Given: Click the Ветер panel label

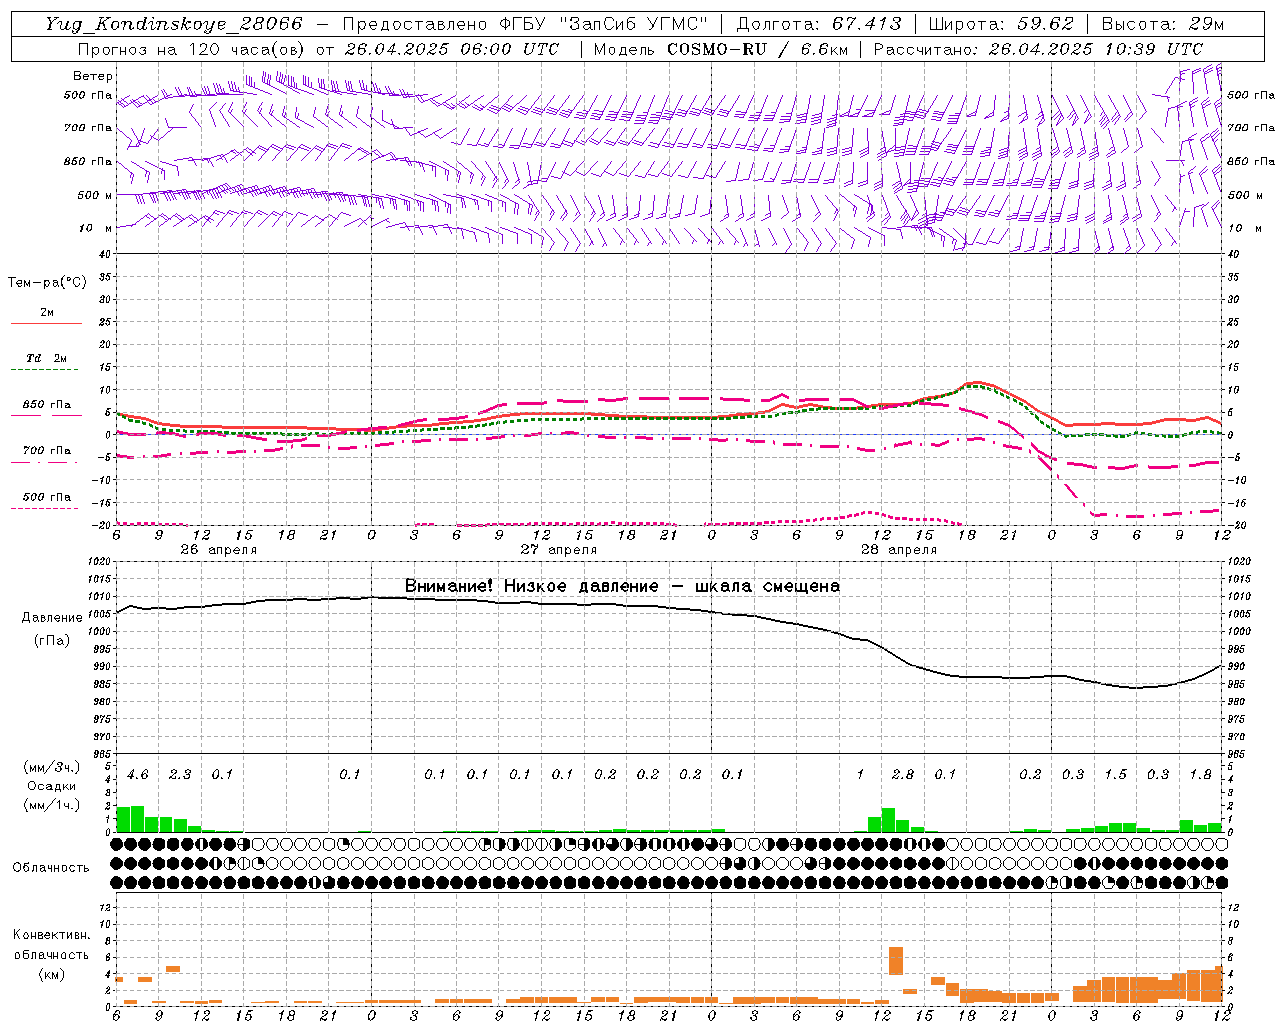Looking at the screenshot, I should [93, 76].
